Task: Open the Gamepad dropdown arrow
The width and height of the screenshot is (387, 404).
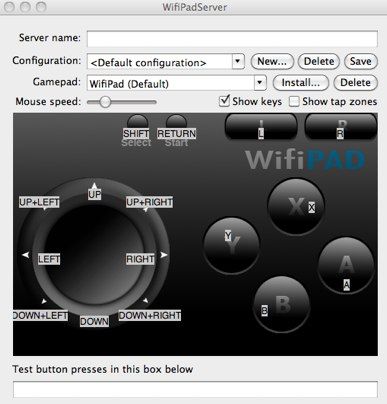Action: [x=260, y=82]
